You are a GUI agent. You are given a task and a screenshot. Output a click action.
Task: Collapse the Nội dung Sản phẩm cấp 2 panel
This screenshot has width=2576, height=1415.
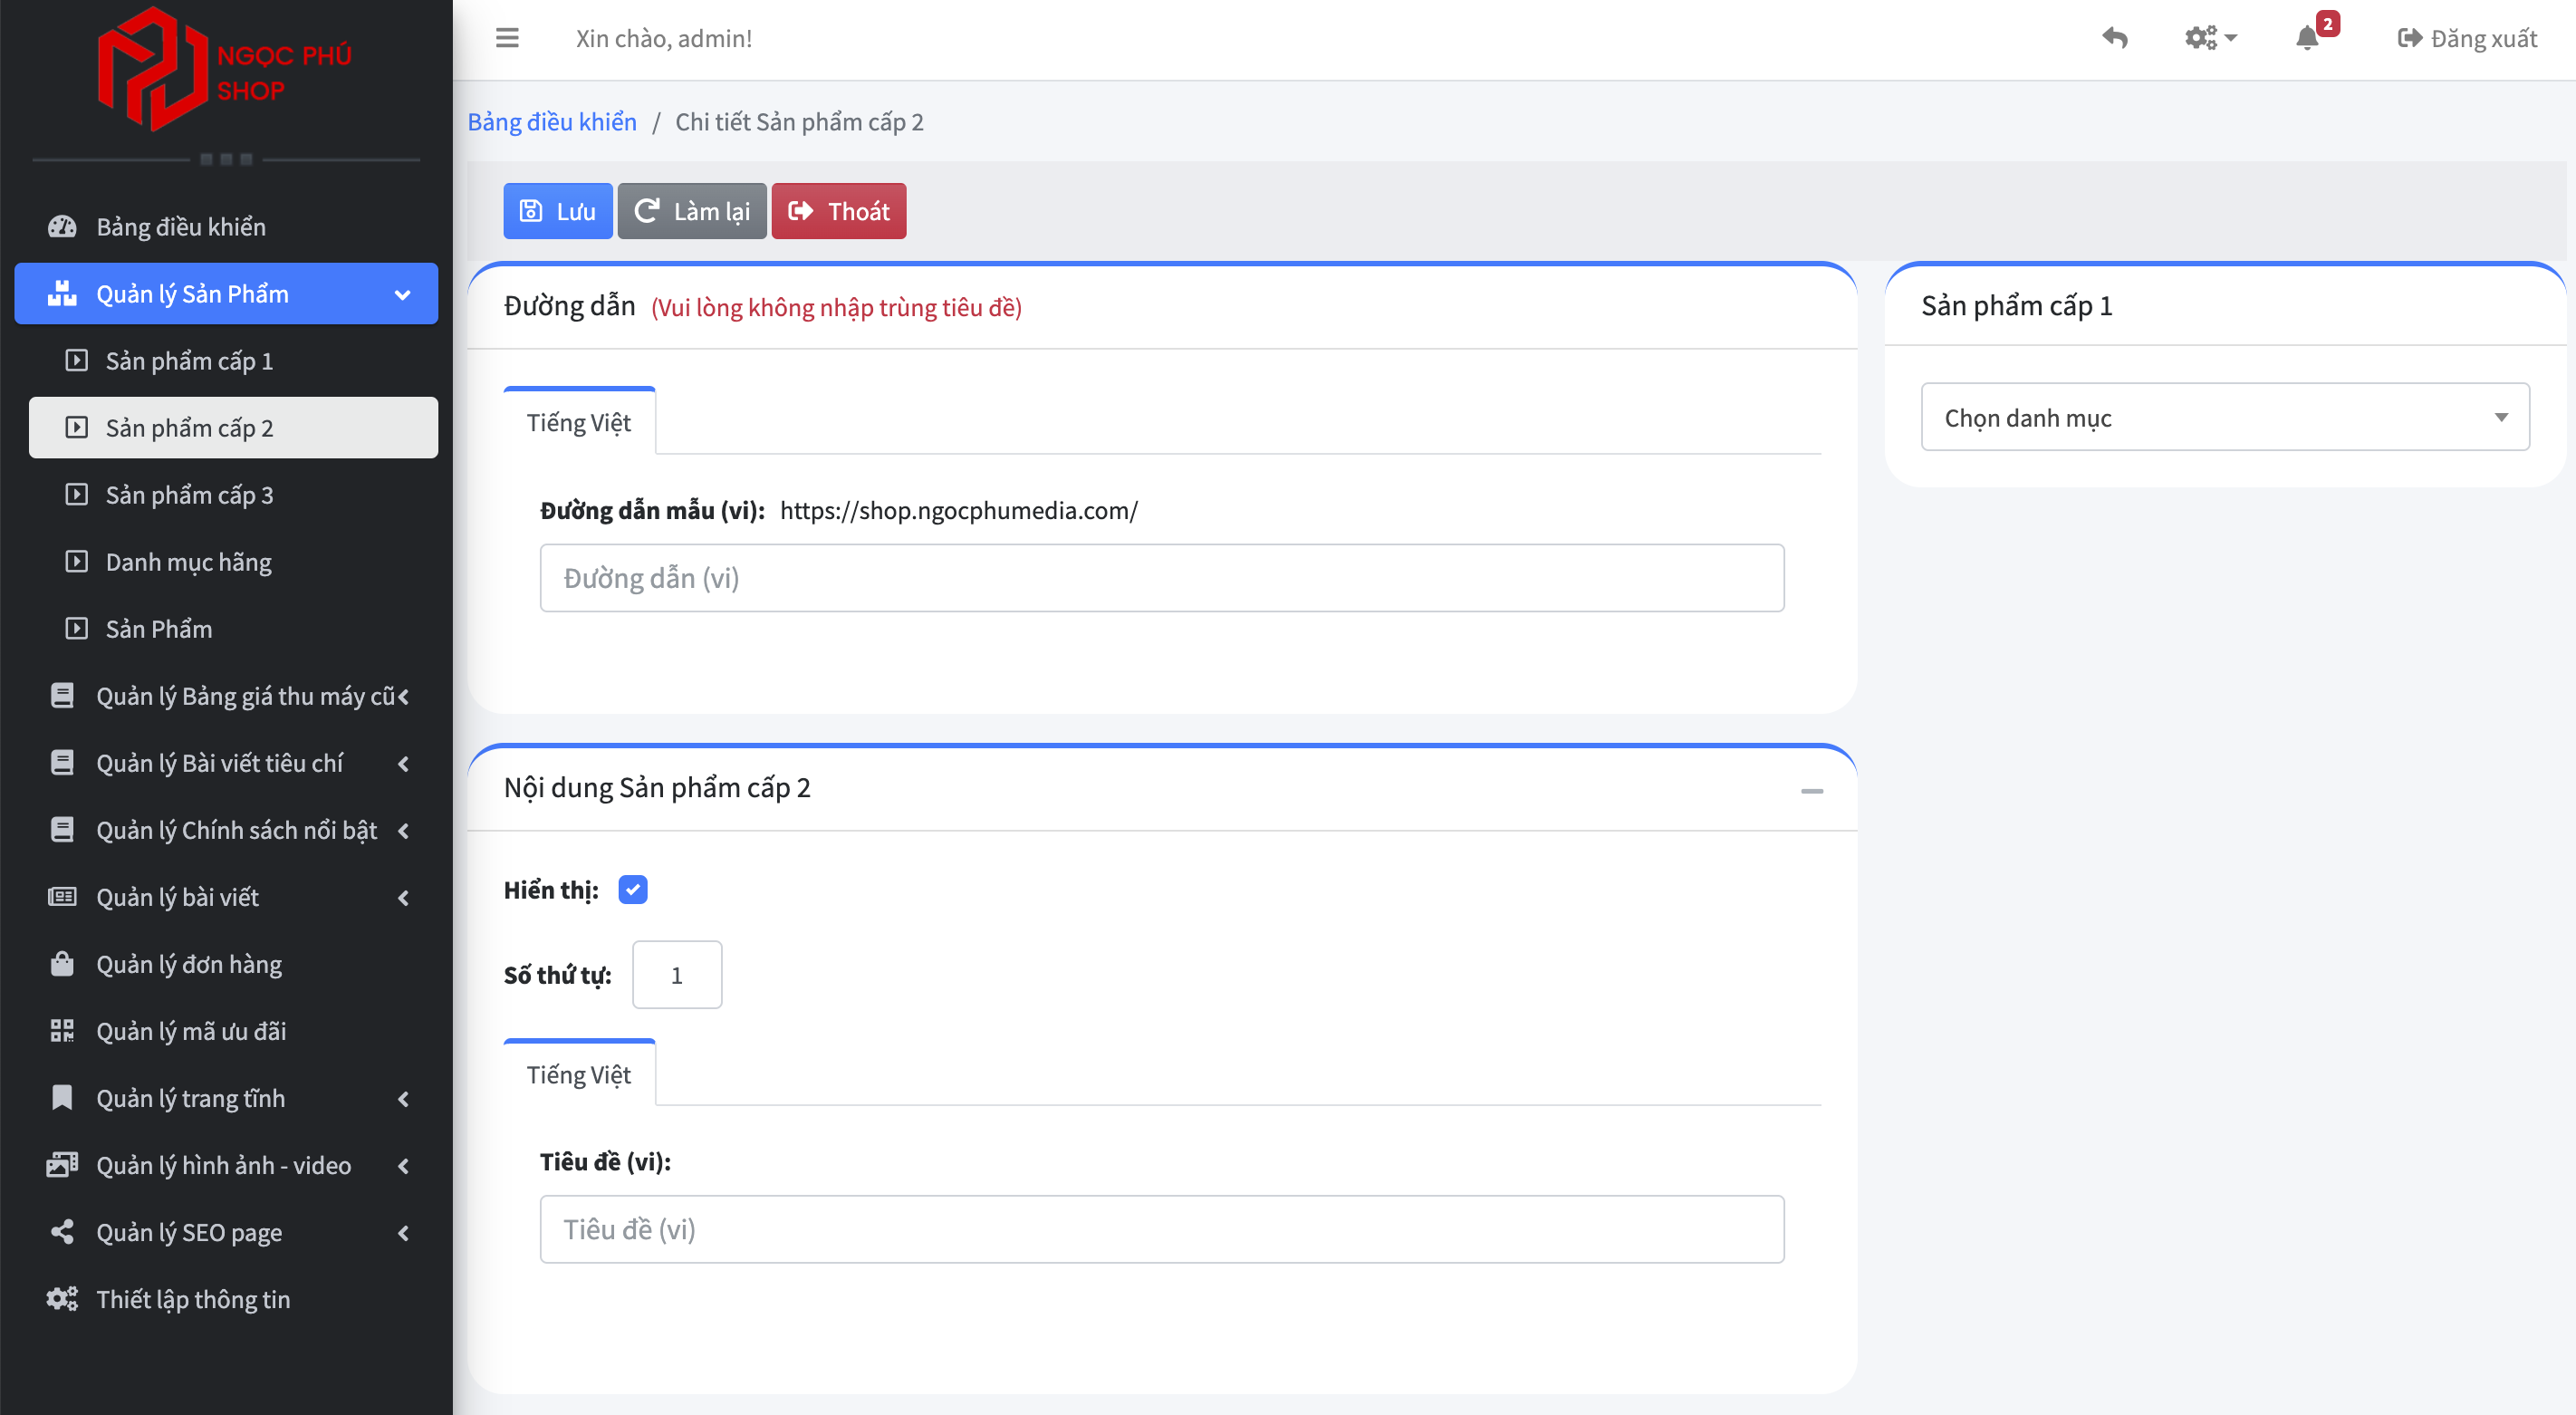coord(1811,791)
